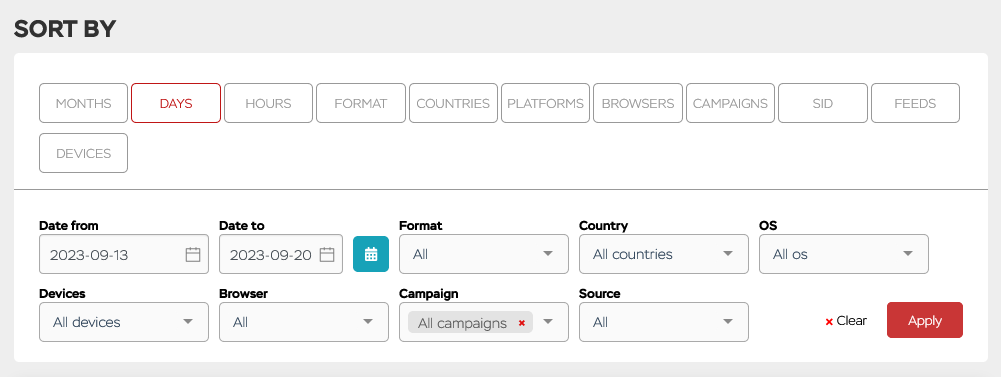Switch sorting to Countries
The height and width of the screenshot is (377, 1001).
(453, 103)
